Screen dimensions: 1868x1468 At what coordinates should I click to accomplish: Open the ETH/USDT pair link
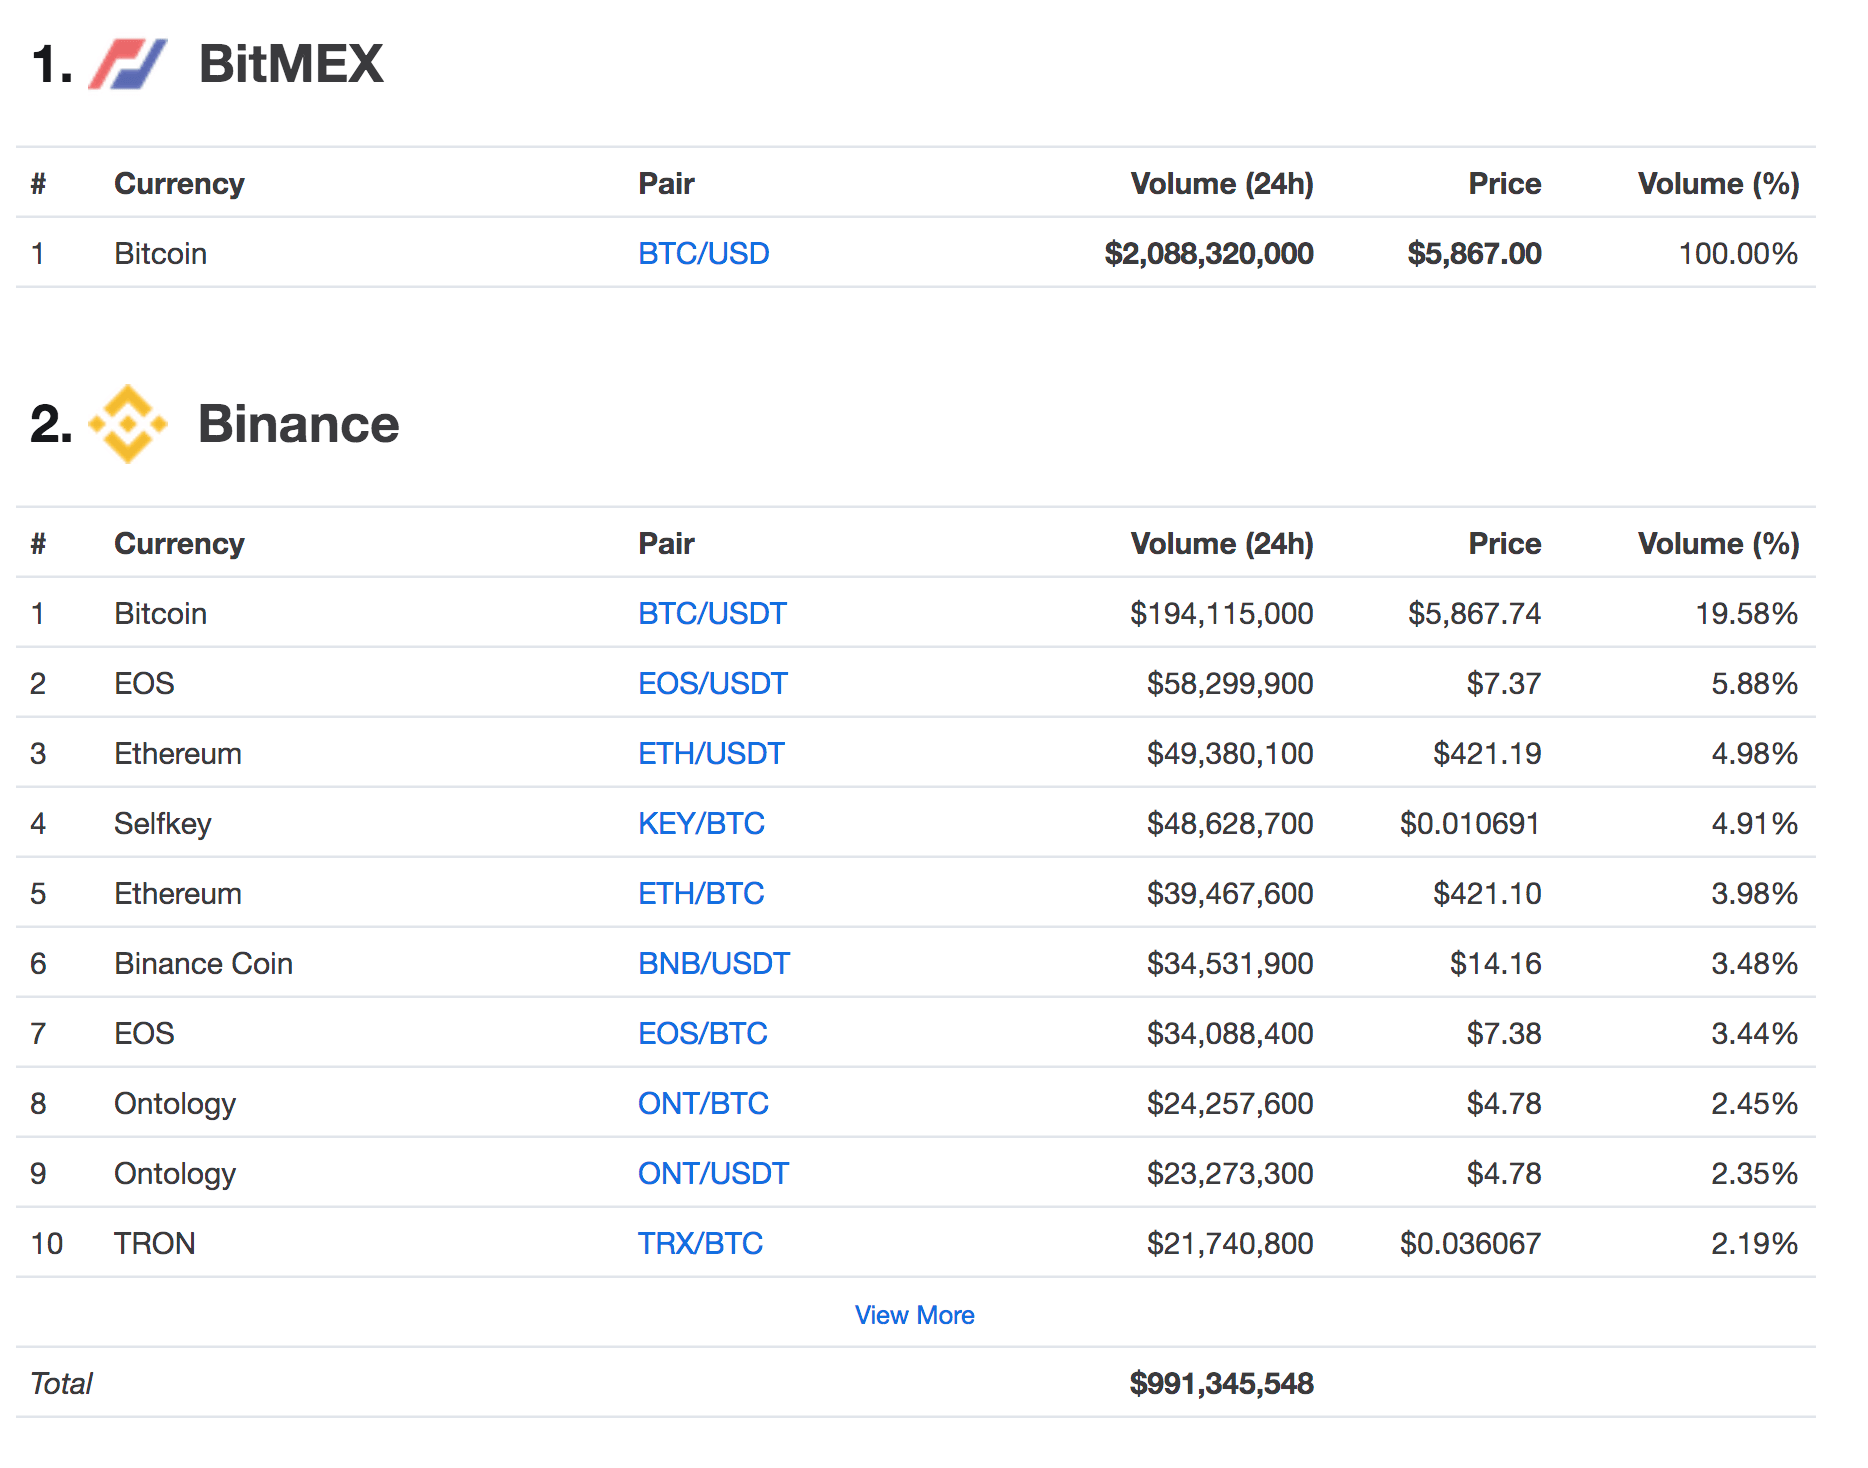[x=711, y=754]
